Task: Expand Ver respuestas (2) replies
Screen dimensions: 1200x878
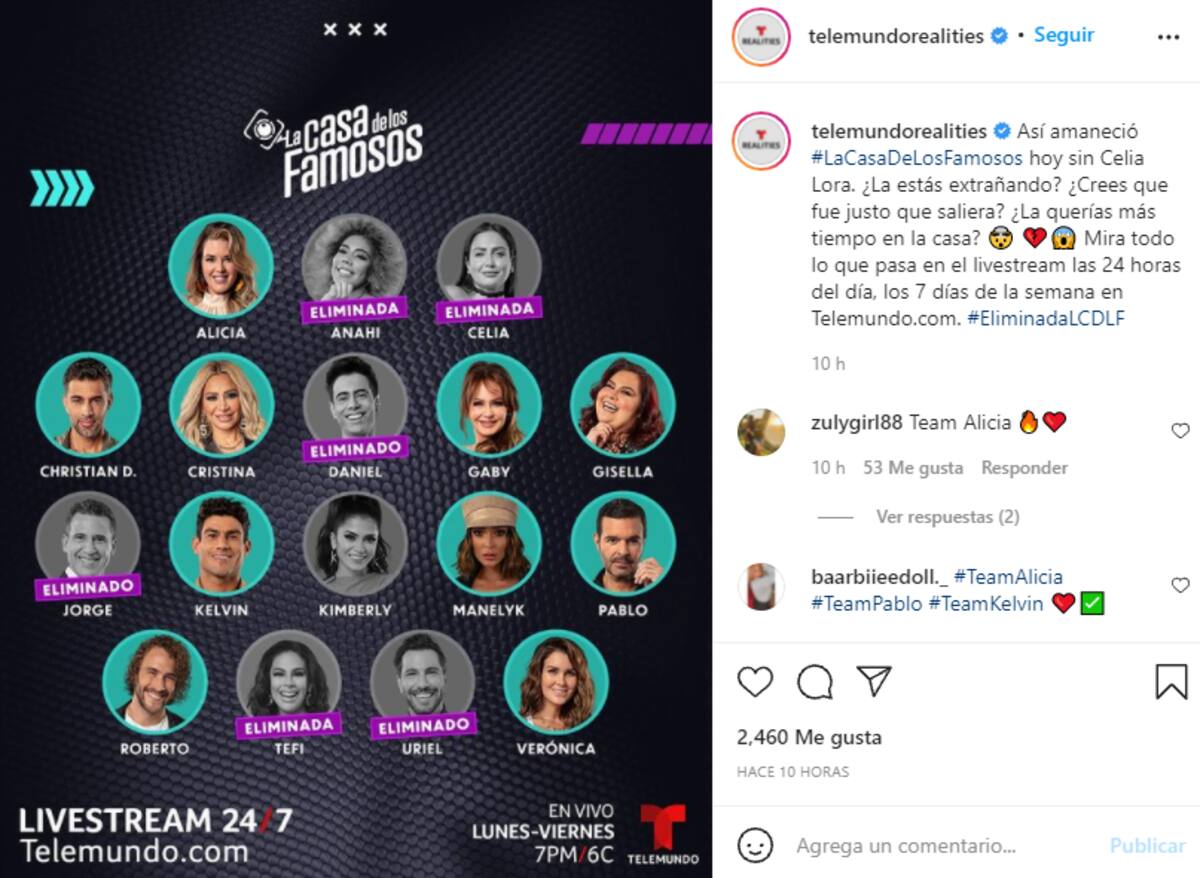Action: (947, 517)
